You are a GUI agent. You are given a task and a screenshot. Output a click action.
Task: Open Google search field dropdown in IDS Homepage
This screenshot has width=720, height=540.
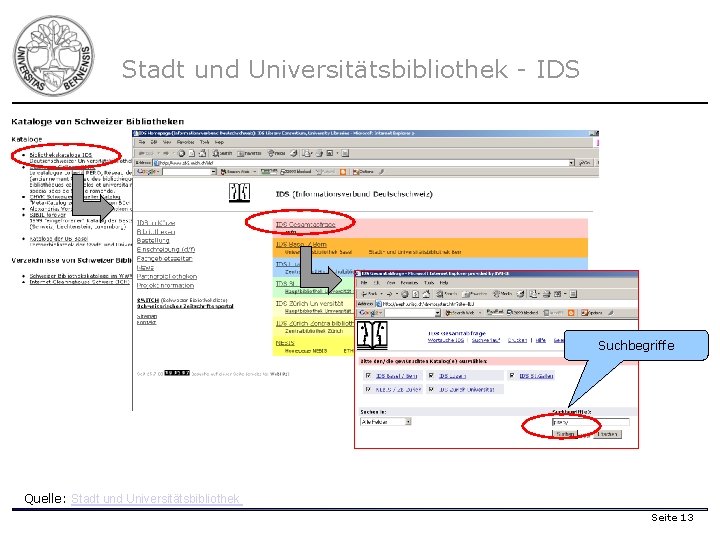[214, 171]
